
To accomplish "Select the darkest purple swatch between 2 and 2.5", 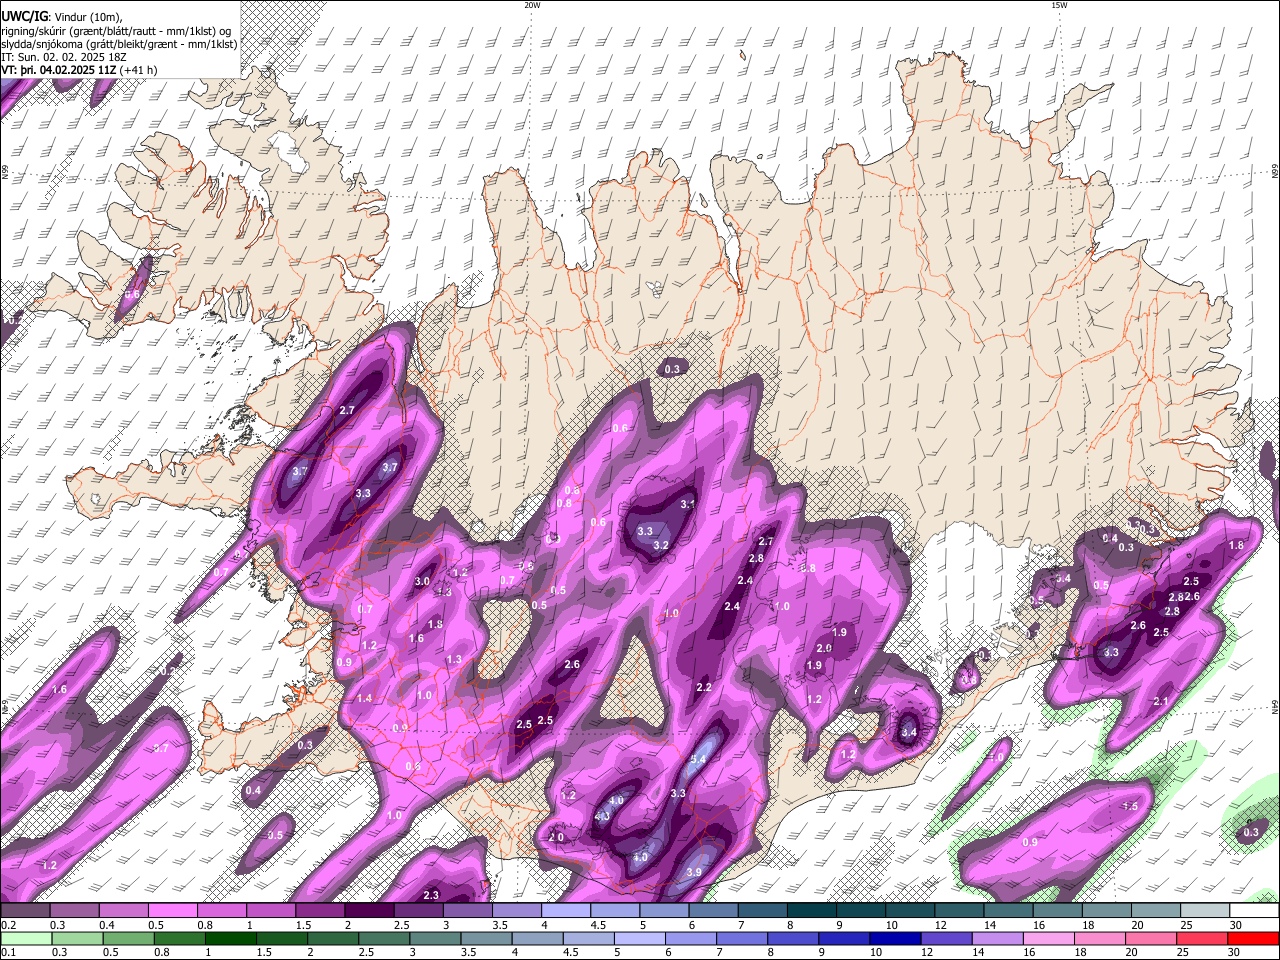I will coord(369,911).
